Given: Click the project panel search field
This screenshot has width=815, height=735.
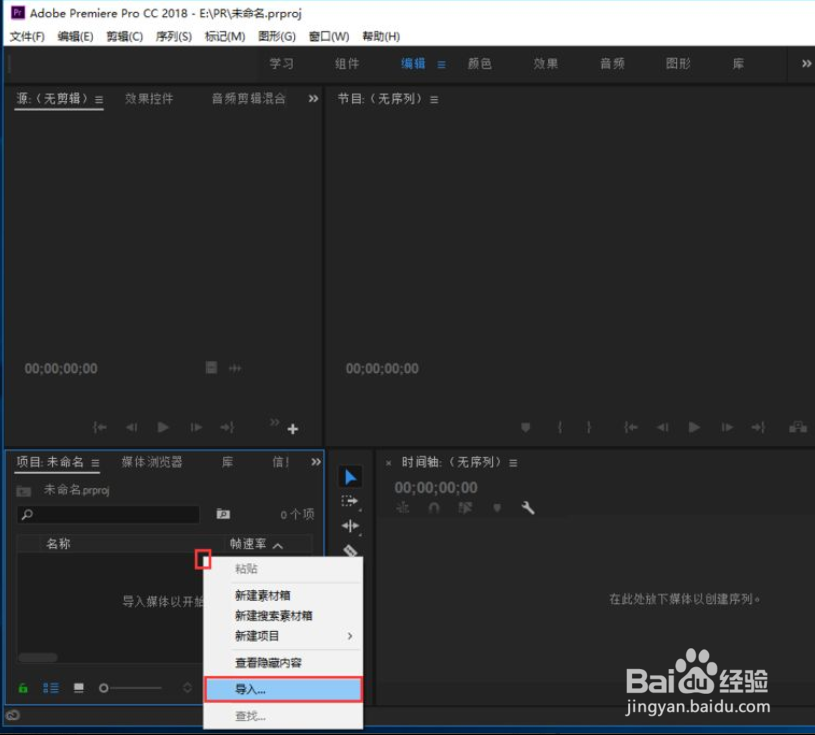Looking at the screenshot, I should click(x=109, y=514).
